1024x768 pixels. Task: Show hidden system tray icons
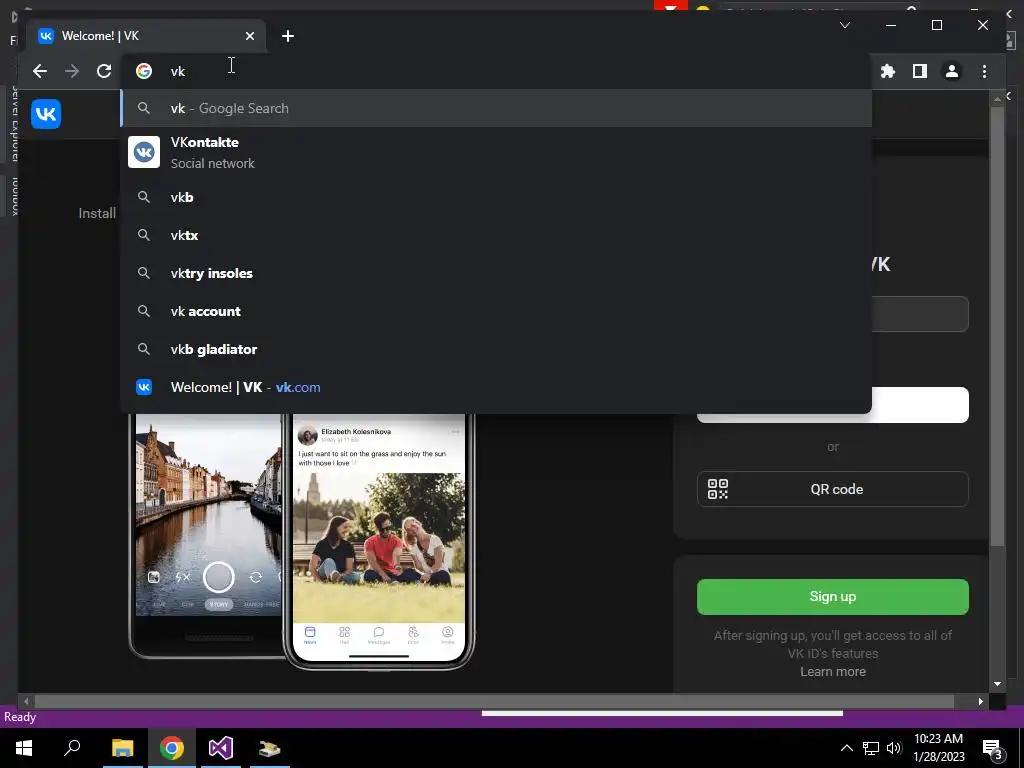point(846,748)
